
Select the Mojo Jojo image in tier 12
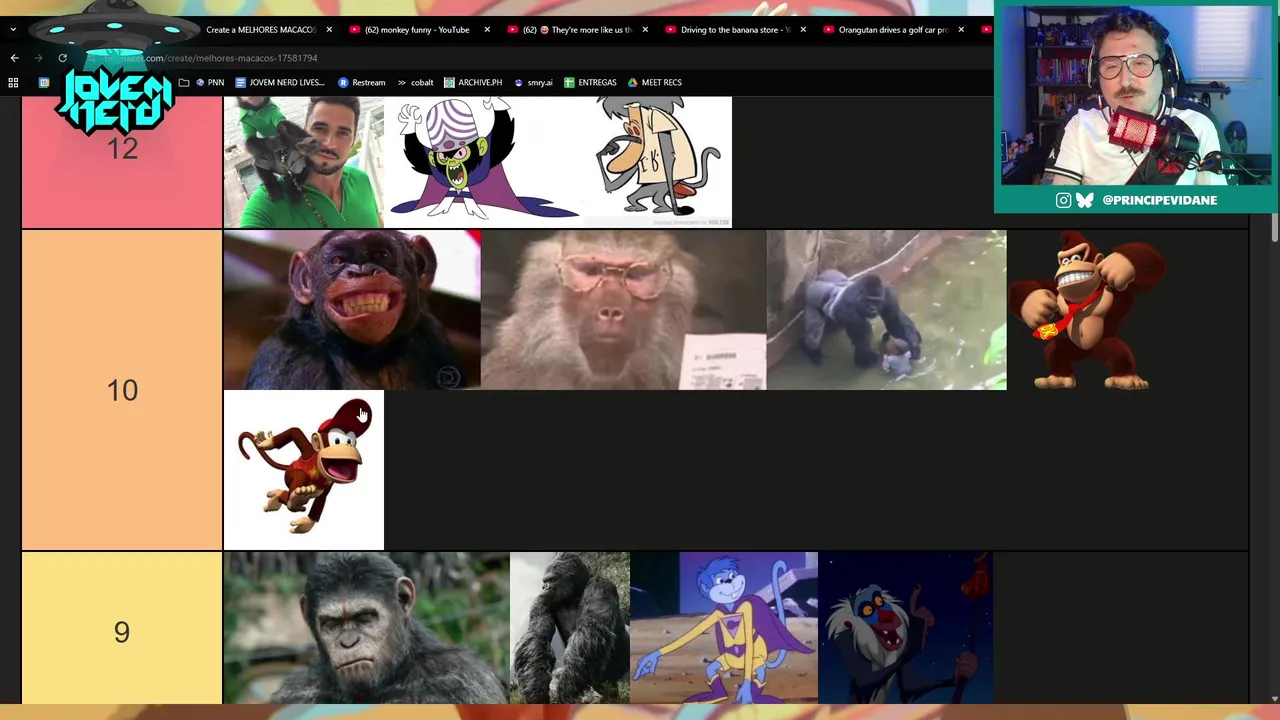(x=485, y=162)
